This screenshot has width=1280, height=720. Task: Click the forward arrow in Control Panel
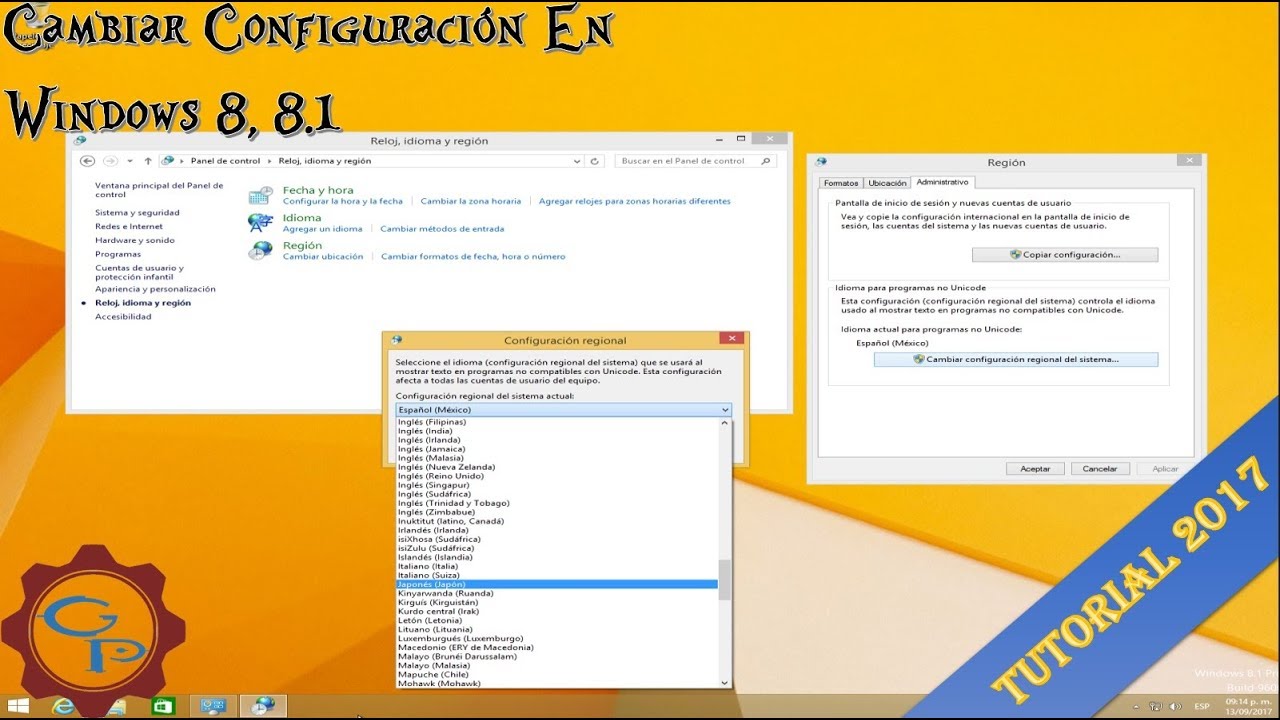110,161
